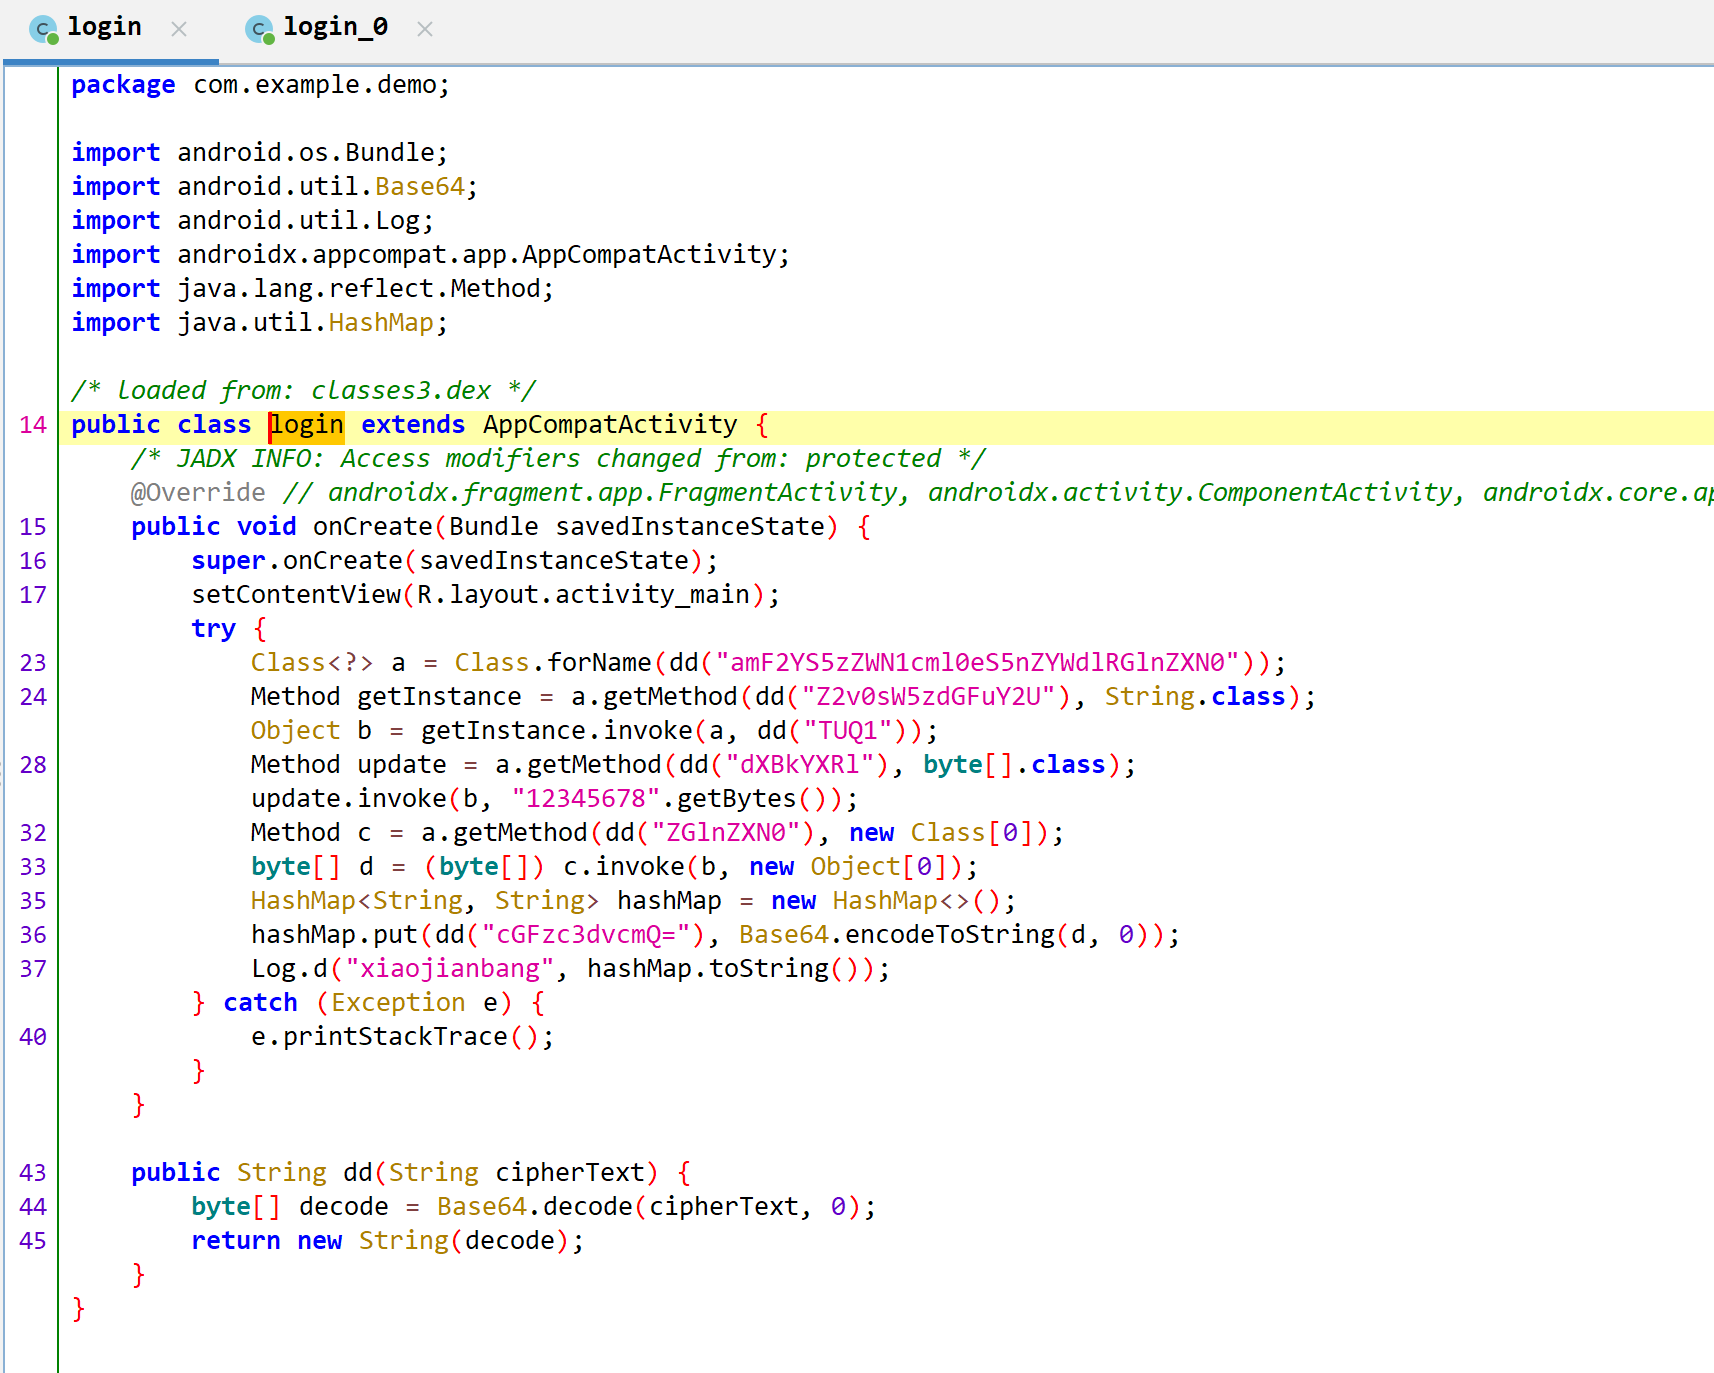Click line number 23 in the gutter
Viewport: 1714px width, 1373px height.
coord(33,663)
